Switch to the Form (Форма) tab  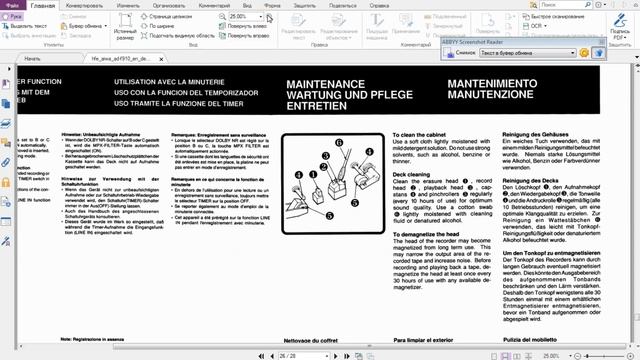click(272, 6)
